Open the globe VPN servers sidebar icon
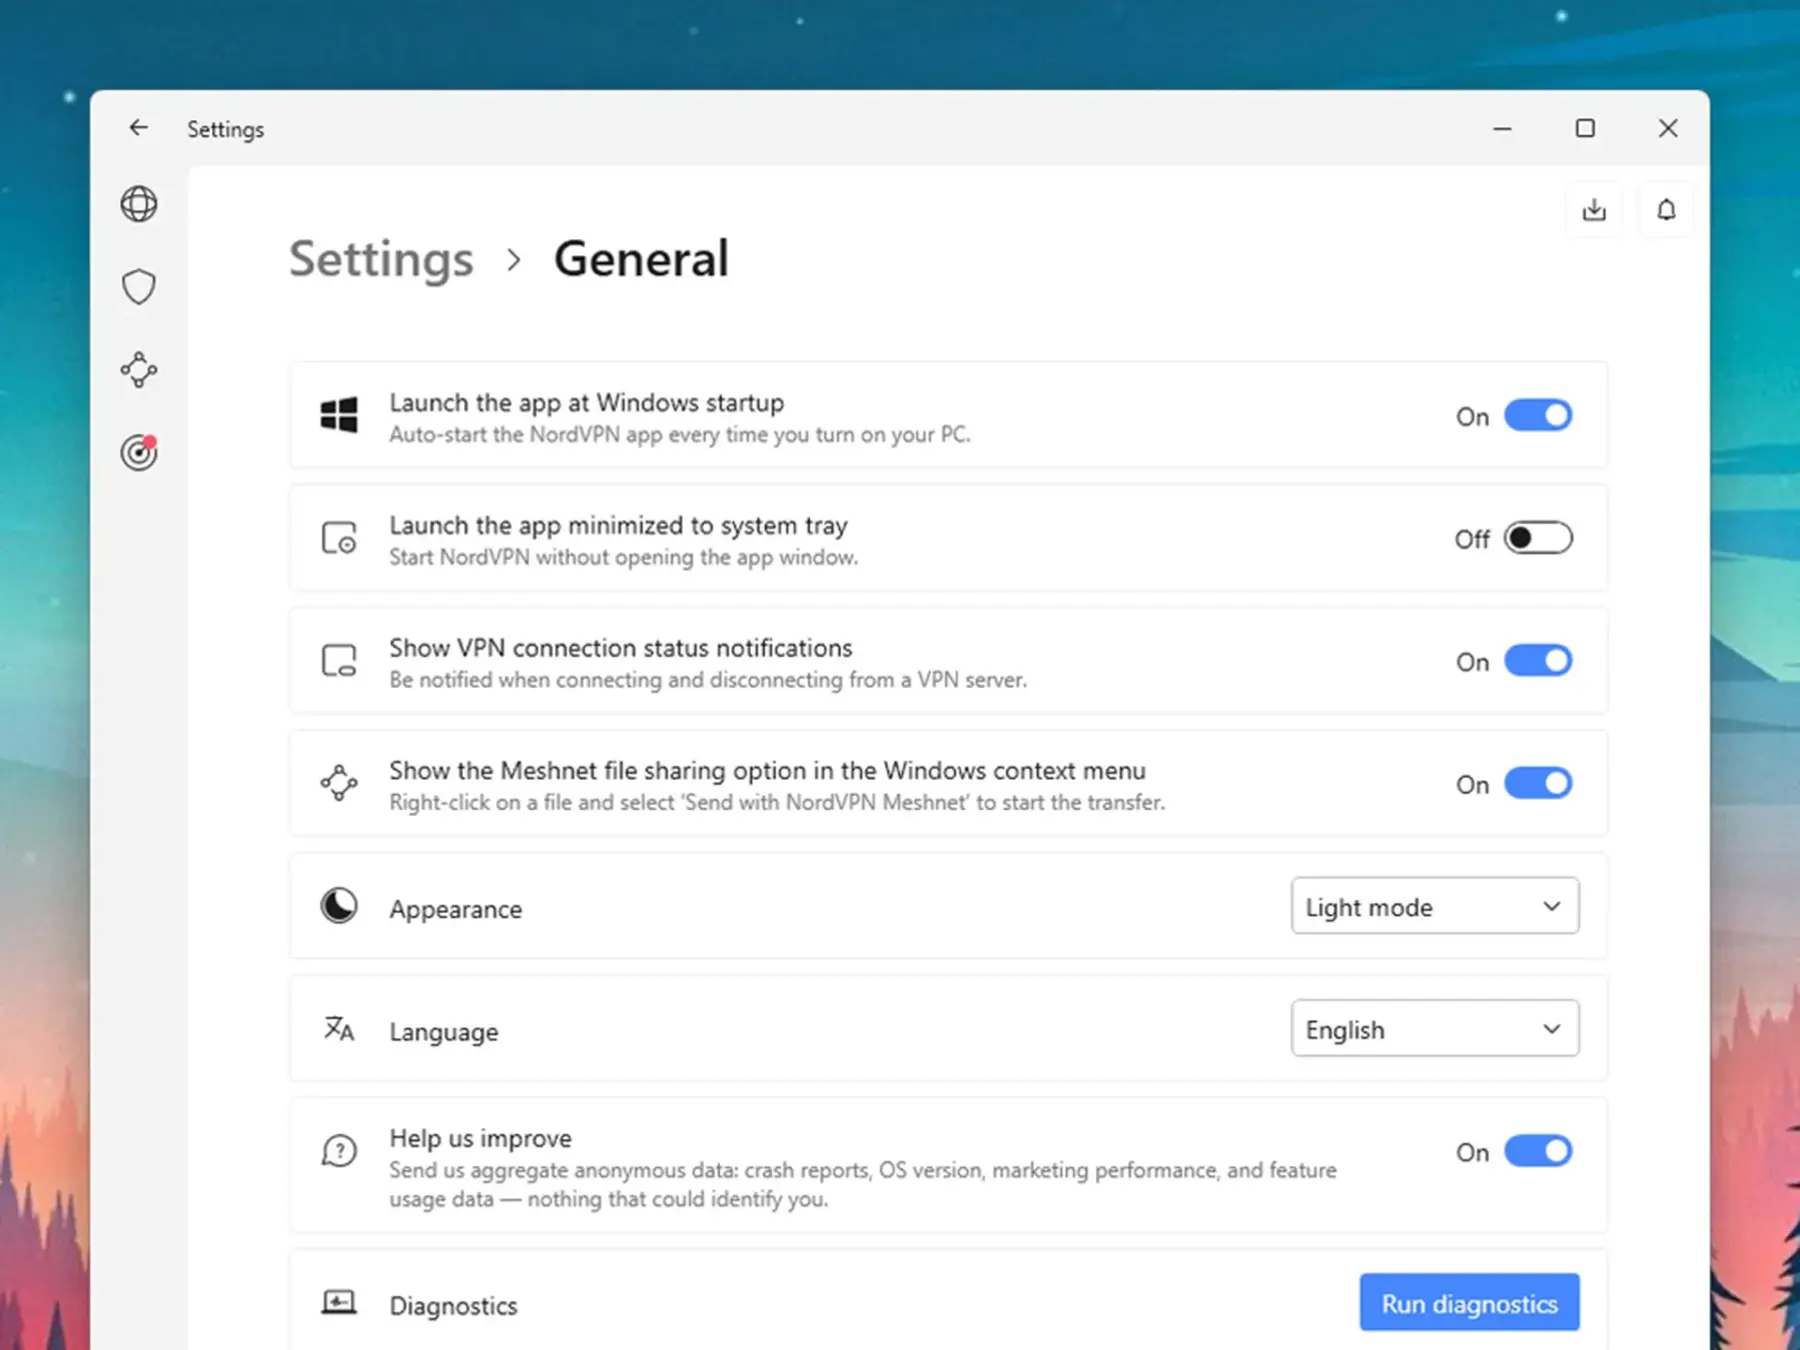 (x=139, y=204)
